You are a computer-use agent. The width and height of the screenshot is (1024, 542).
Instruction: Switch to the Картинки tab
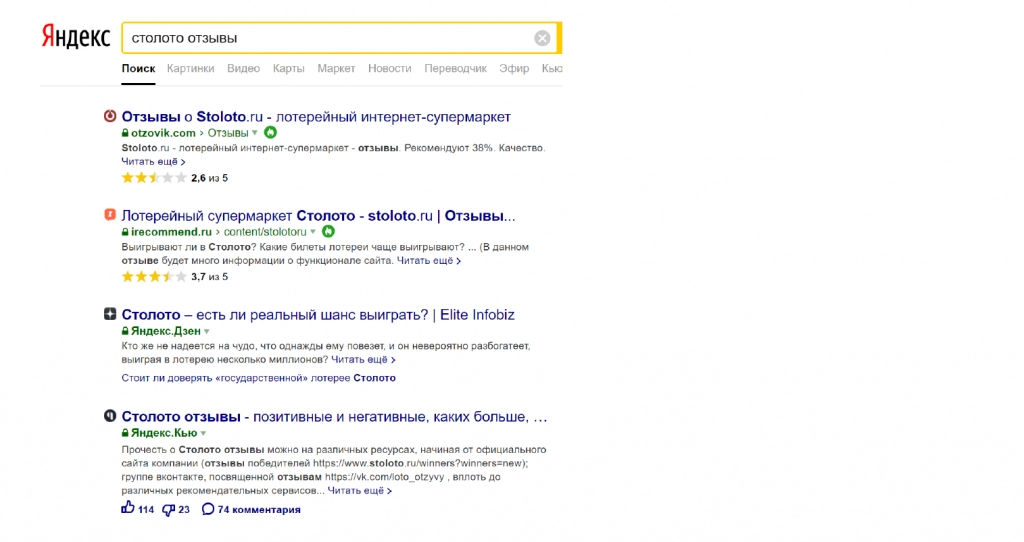pyautogui.click(x=190, y=69)
